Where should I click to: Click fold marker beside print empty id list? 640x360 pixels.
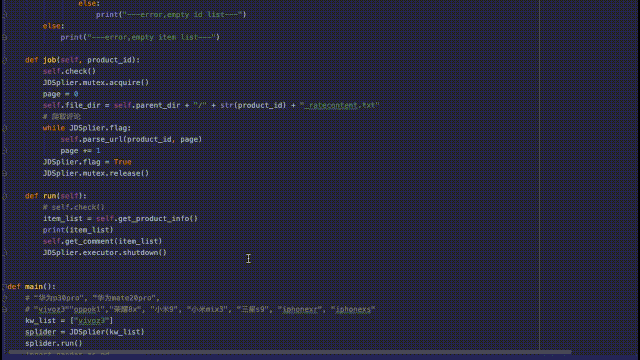[x=4, y=15]
